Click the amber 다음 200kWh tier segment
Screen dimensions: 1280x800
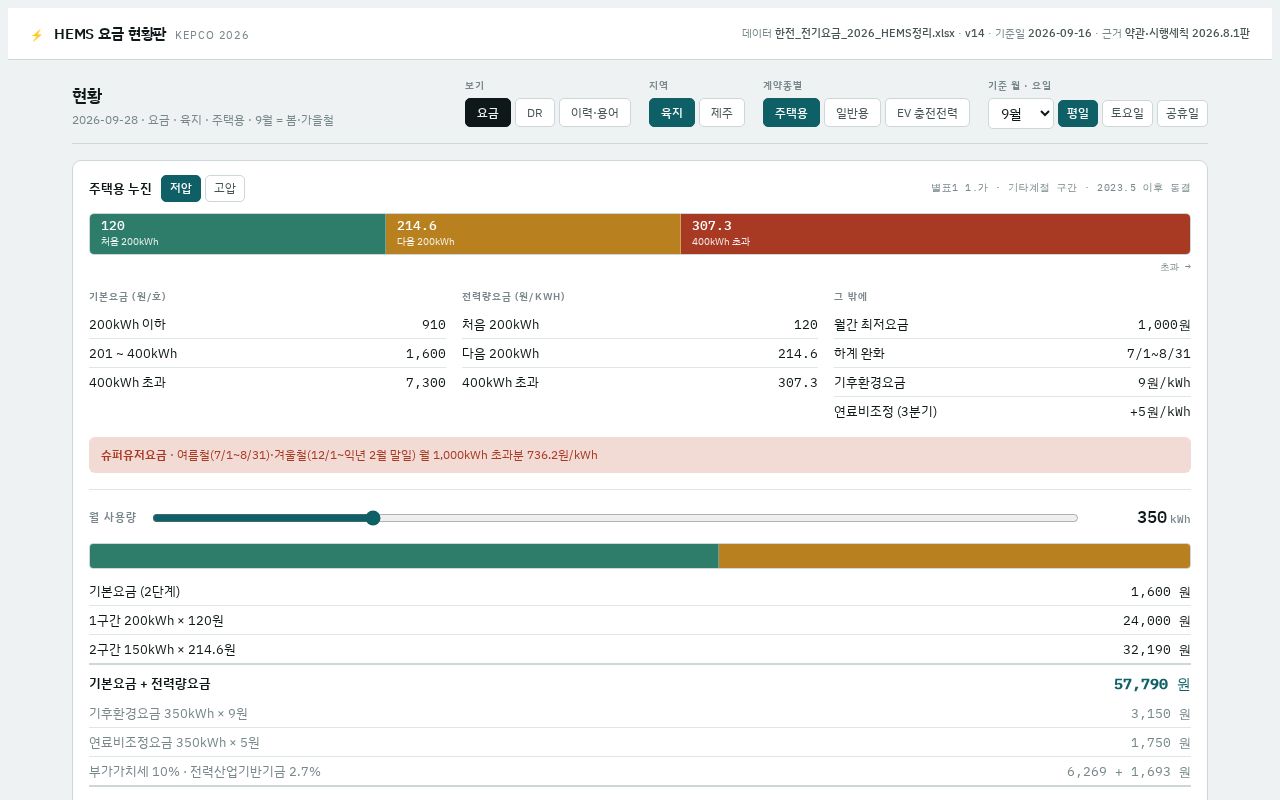533,234
